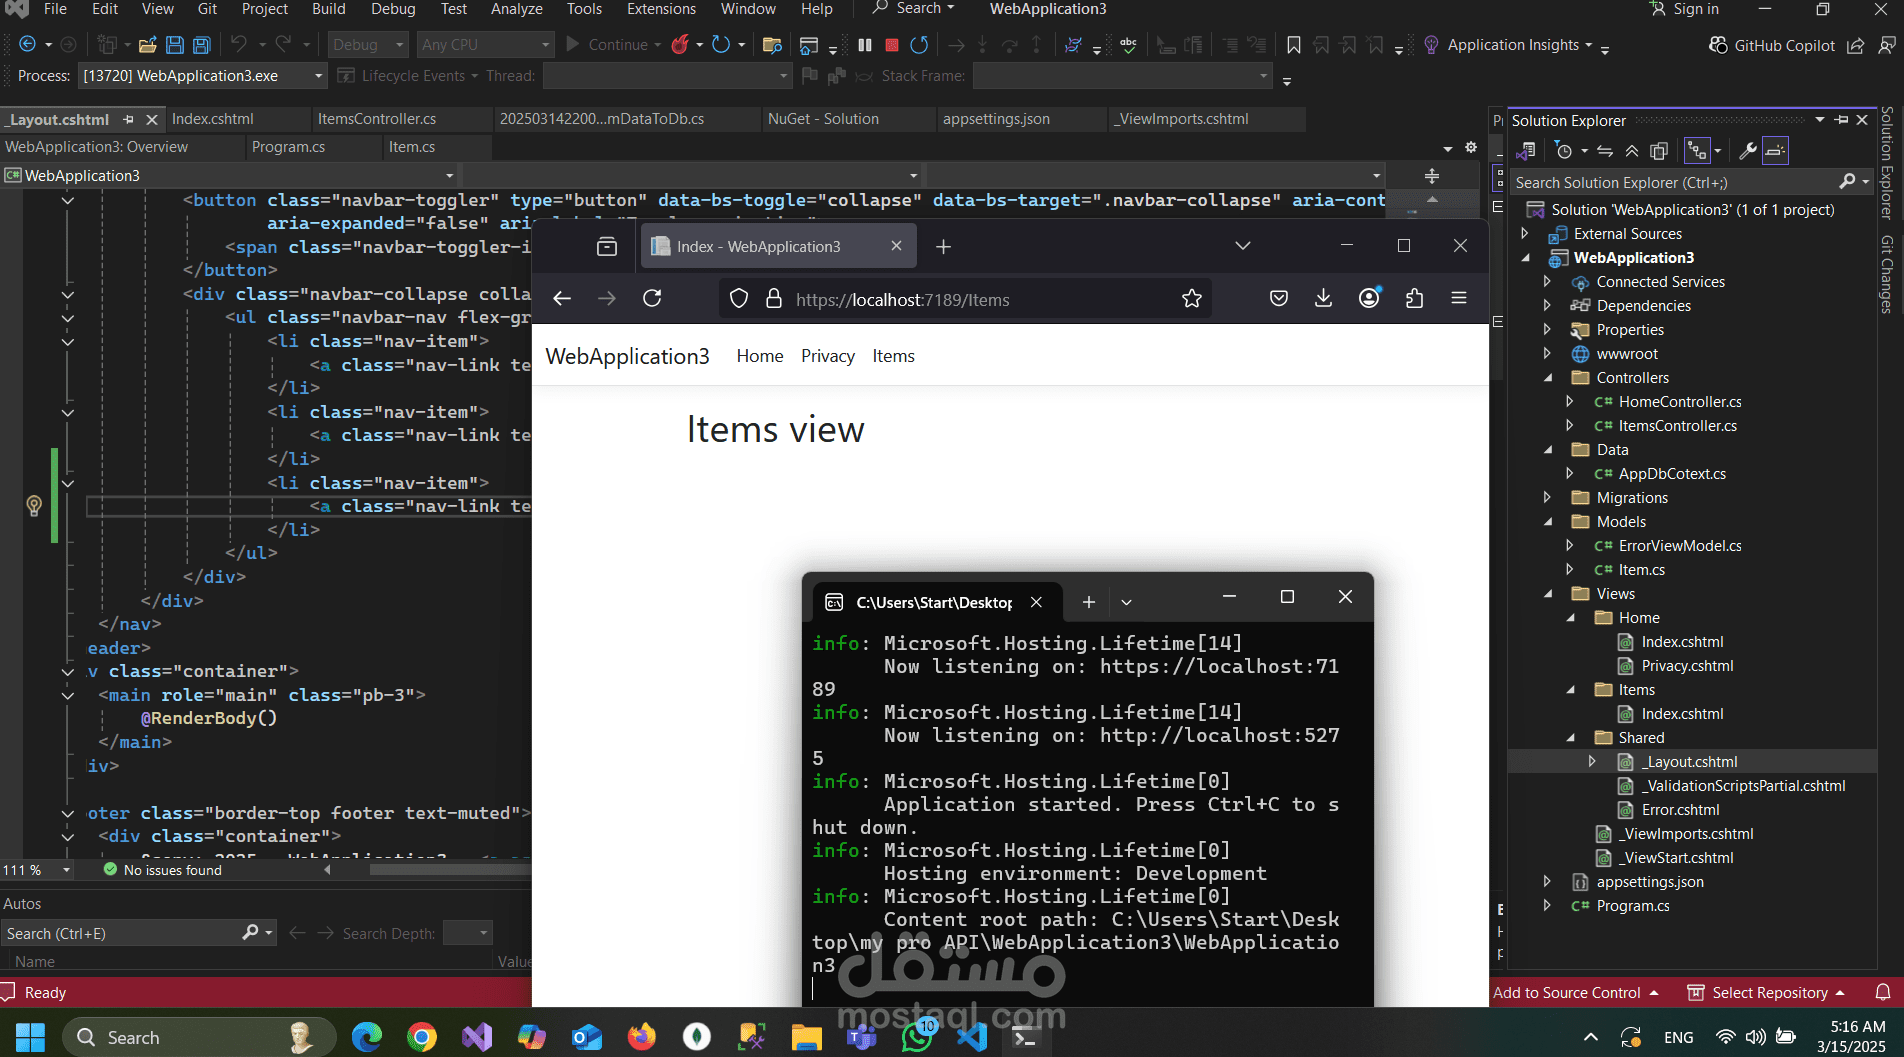This screenshot has width=1904, height=1057.
Task: Click the Firefox back arrow
Action: 562,299
